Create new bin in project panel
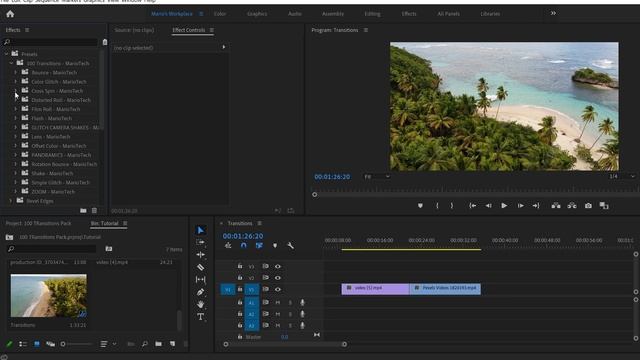This screenshot has width=640, height=360. click(158, 344)
